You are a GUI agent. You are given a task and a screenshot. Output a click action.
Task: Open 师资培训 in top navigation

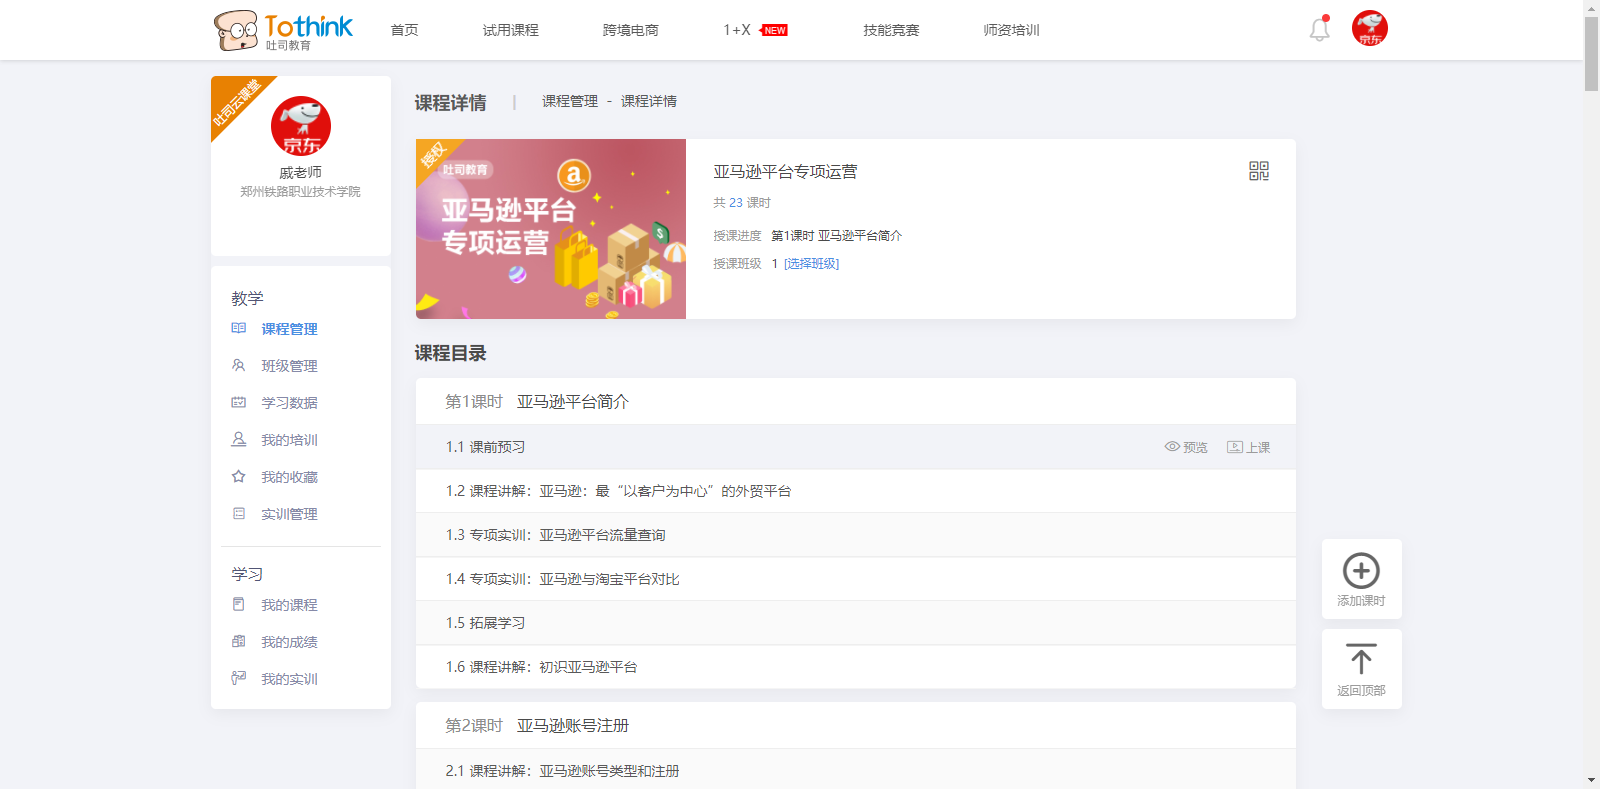coord(1012,30)
